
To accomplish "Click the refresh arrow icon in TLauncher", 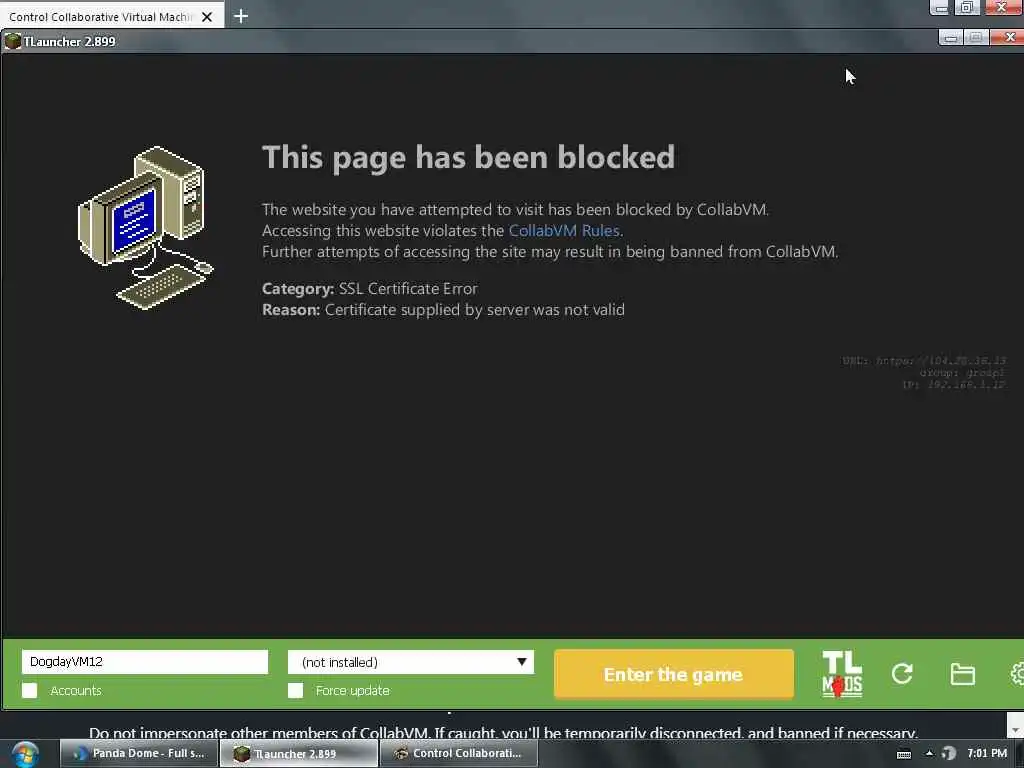I will pyautogui.click(x=902, y=673).
